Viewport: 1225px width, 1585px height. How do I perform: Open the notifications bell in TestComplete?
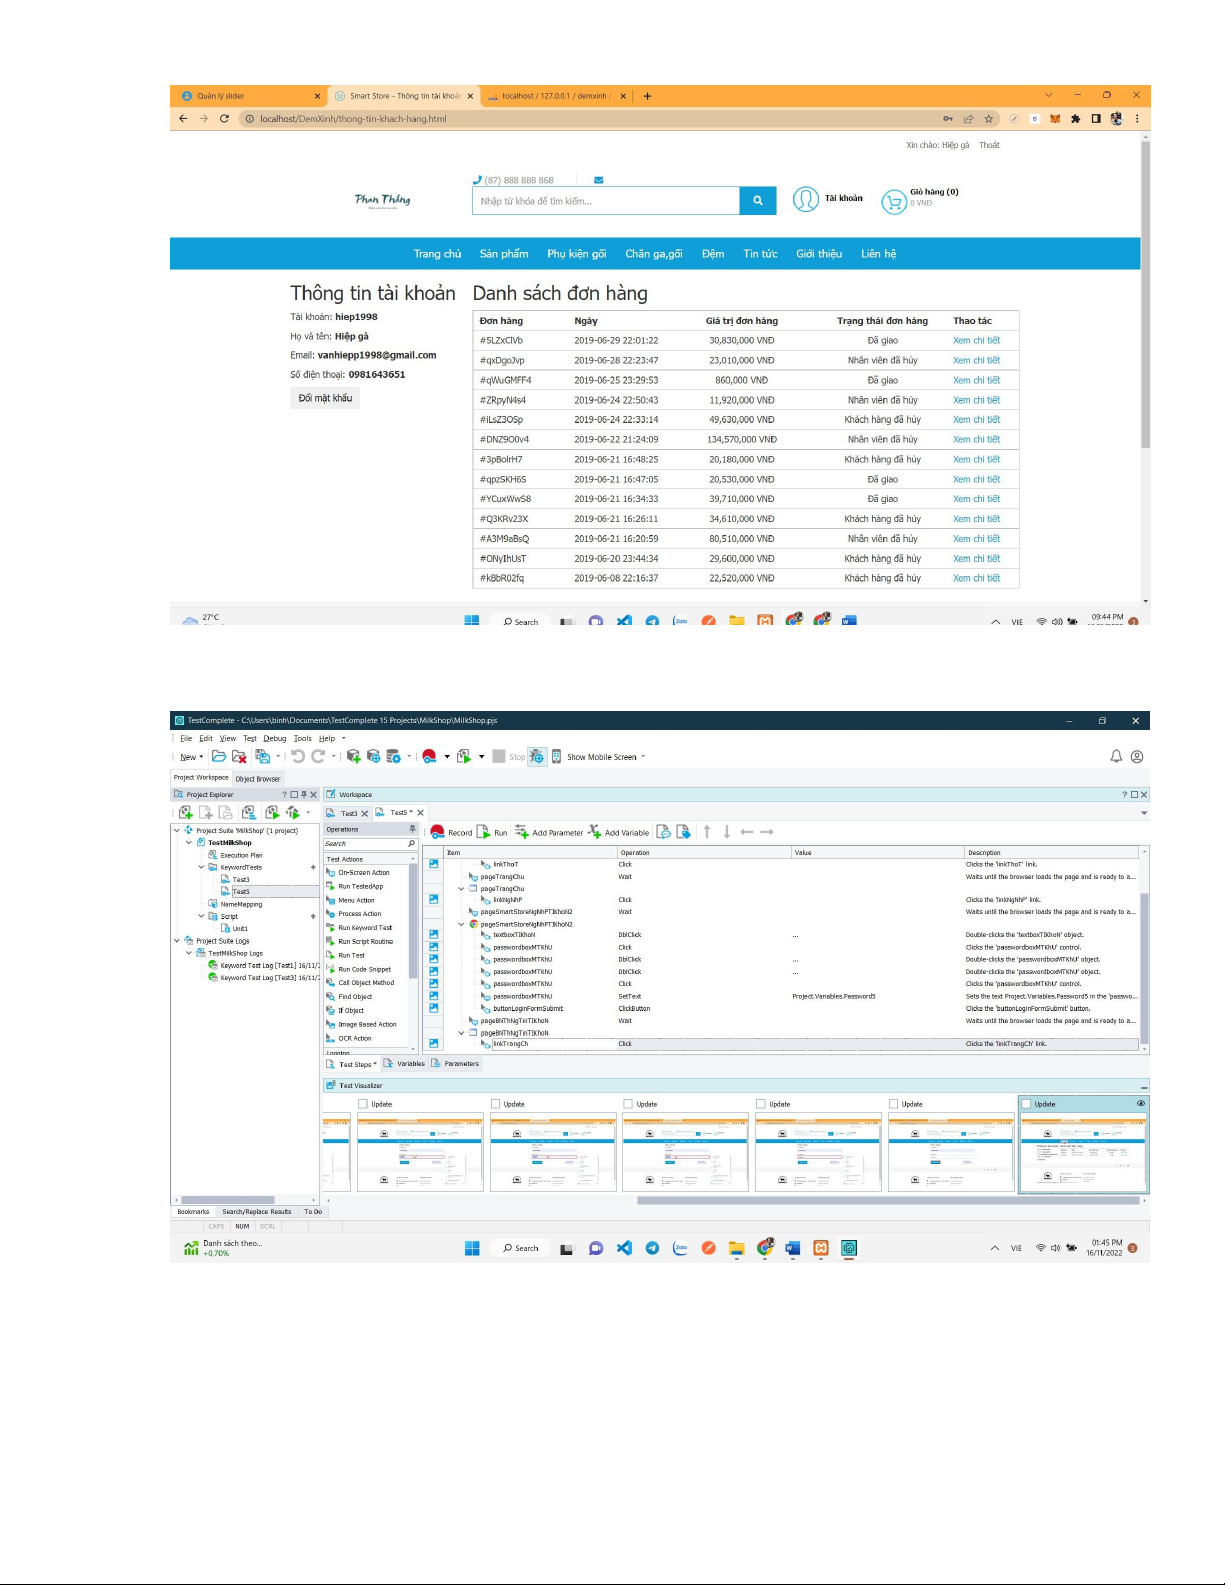[1116, 756]
